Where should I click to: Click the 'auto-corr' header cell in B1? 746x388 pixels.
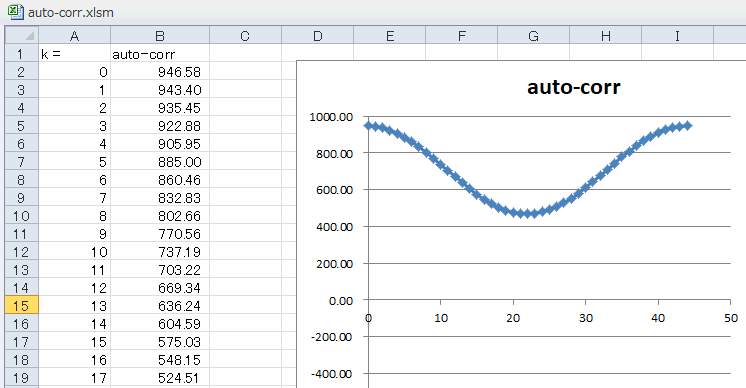pos(160,54)
